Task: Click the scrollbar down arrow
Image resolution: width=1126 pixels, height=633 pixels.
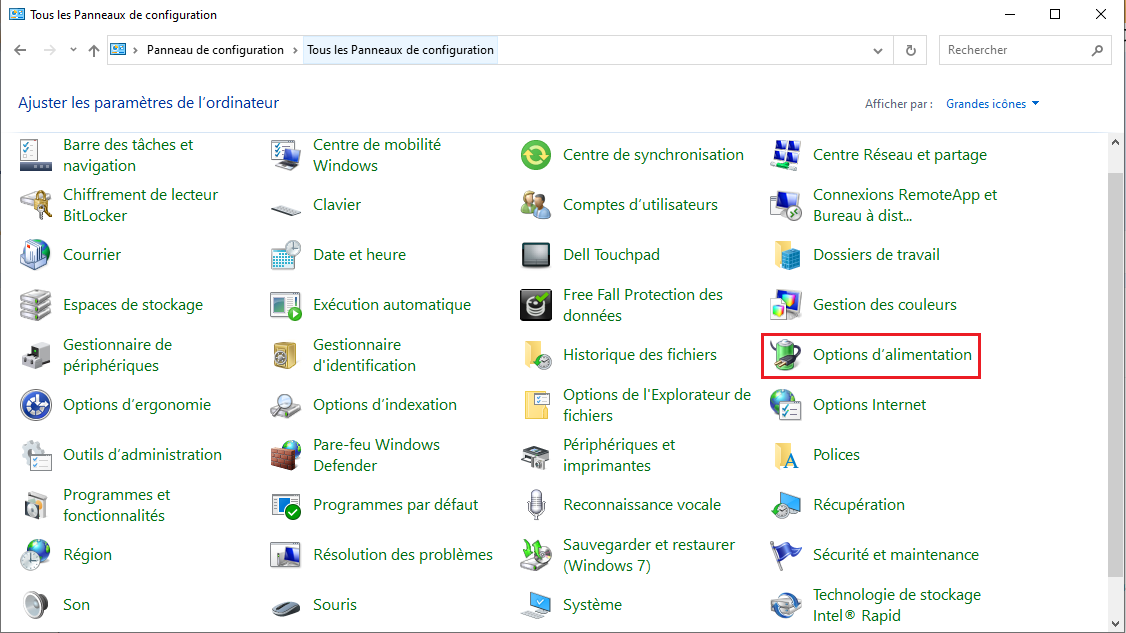Action: 1115,624
